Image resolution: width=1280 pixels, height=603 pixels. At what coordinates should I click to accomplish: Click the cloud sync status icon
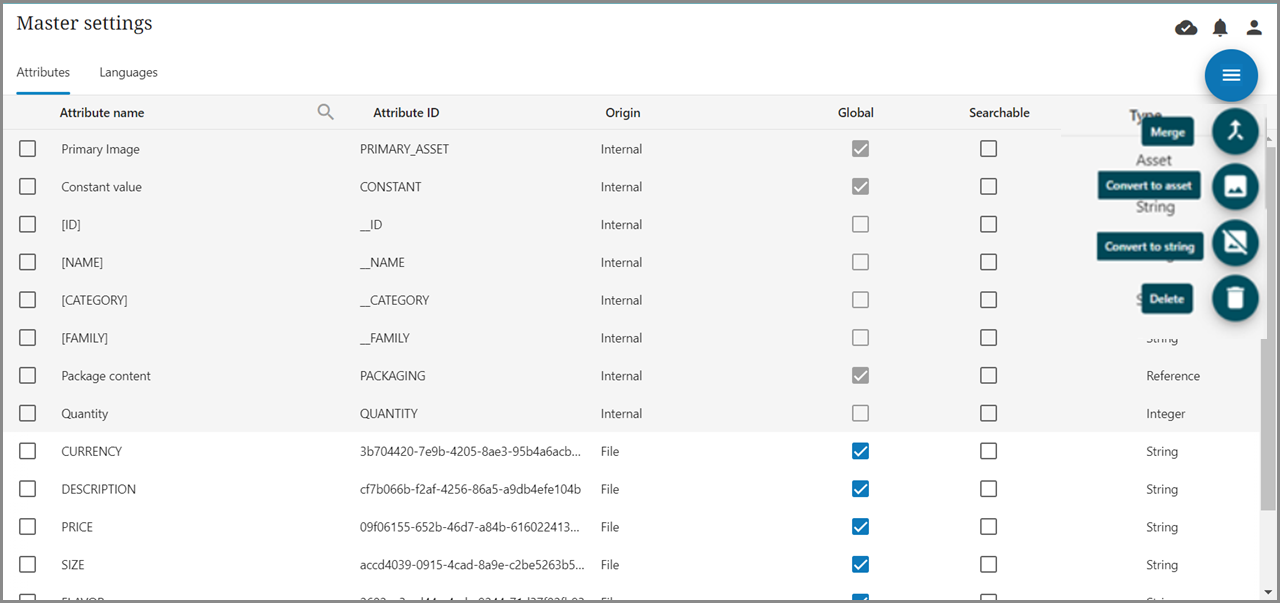point(1186,28)
